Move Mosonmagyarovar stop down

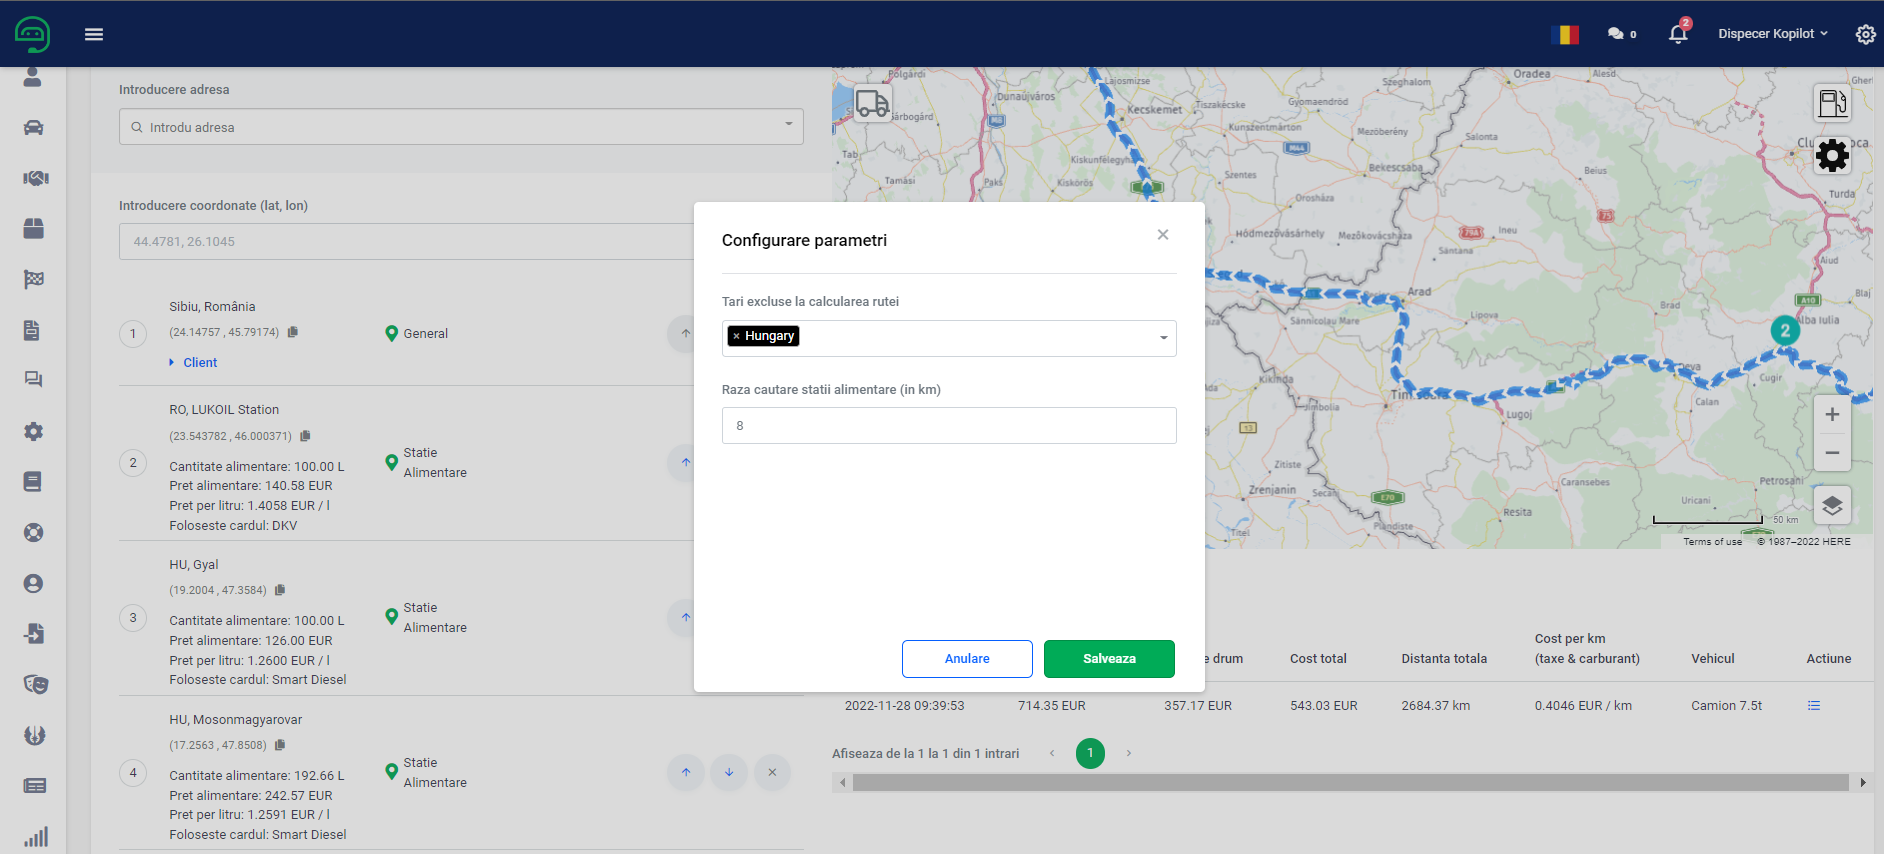pos(729,772)
